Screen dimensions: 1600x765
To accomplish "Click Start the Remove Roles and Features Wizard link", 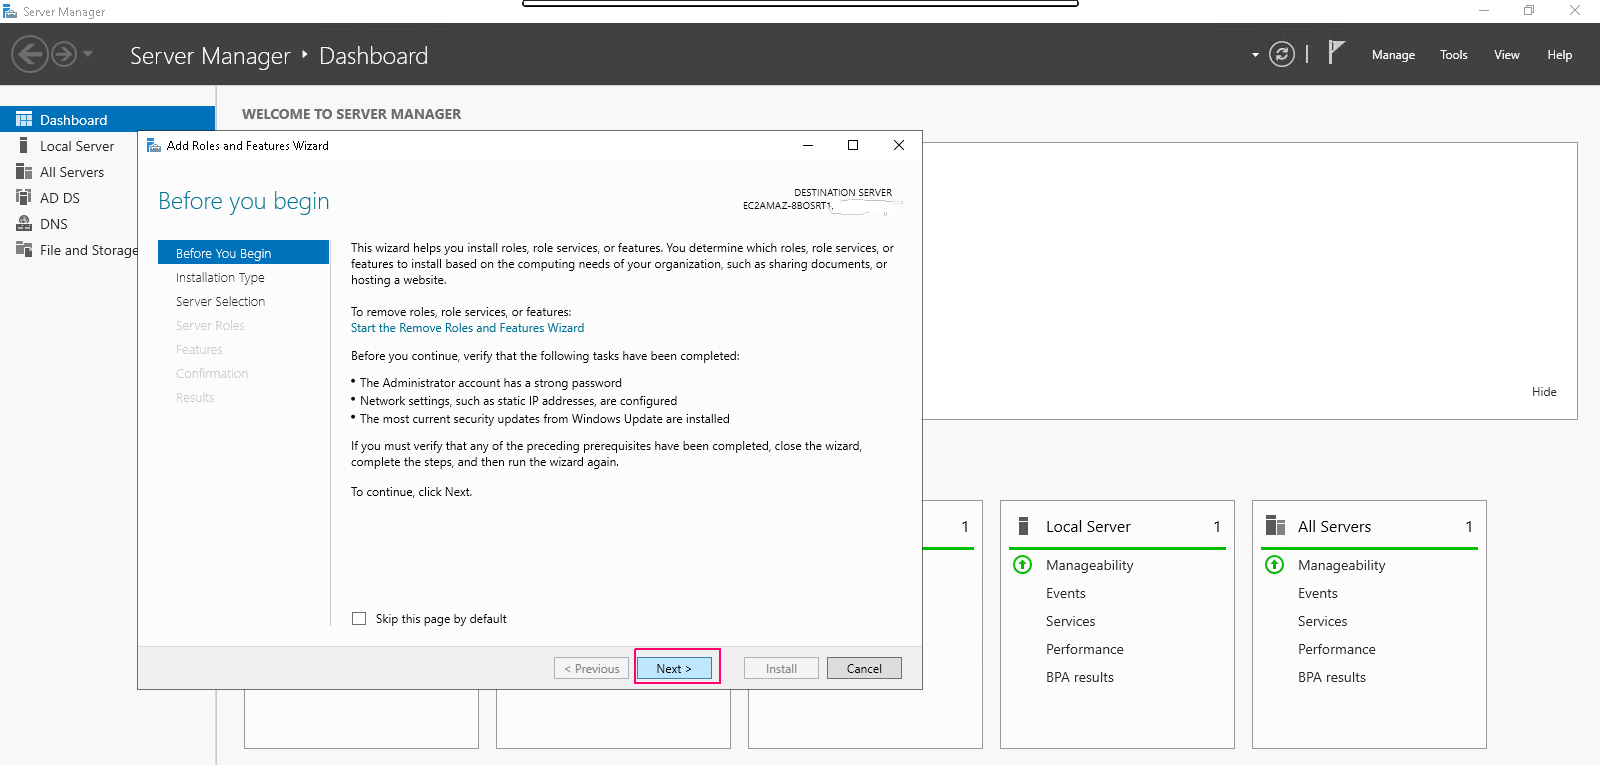I will 467,328.
